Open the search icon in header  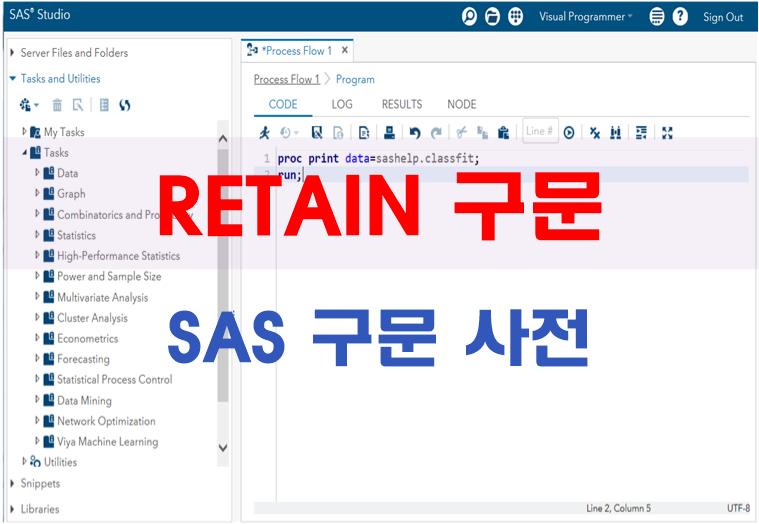pyautogui.click(x=469, y=16)
